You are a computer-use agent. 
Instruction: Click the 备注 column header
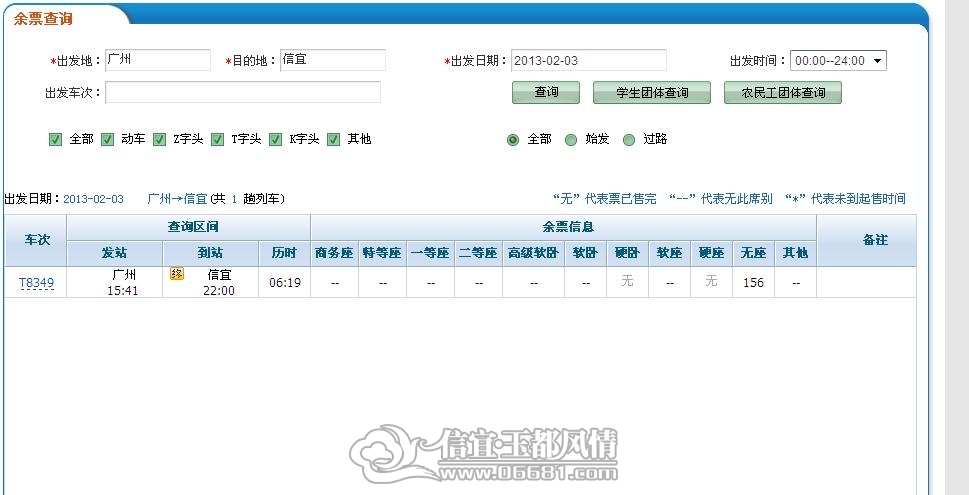(x=866, y=240)
